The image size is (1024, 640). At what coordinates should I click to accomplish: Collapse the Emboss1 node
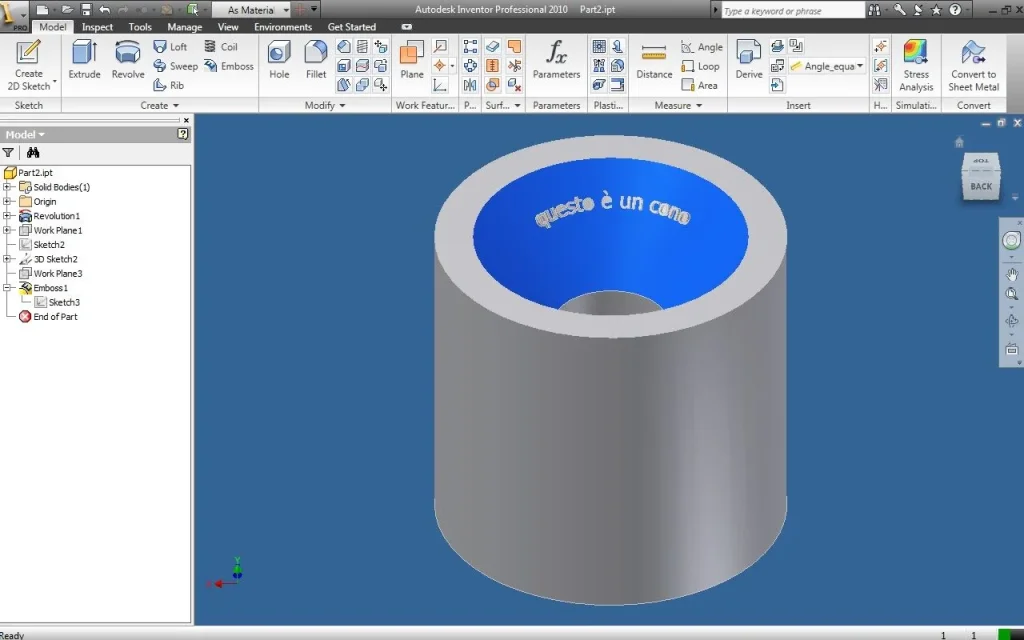click(7, 287)
